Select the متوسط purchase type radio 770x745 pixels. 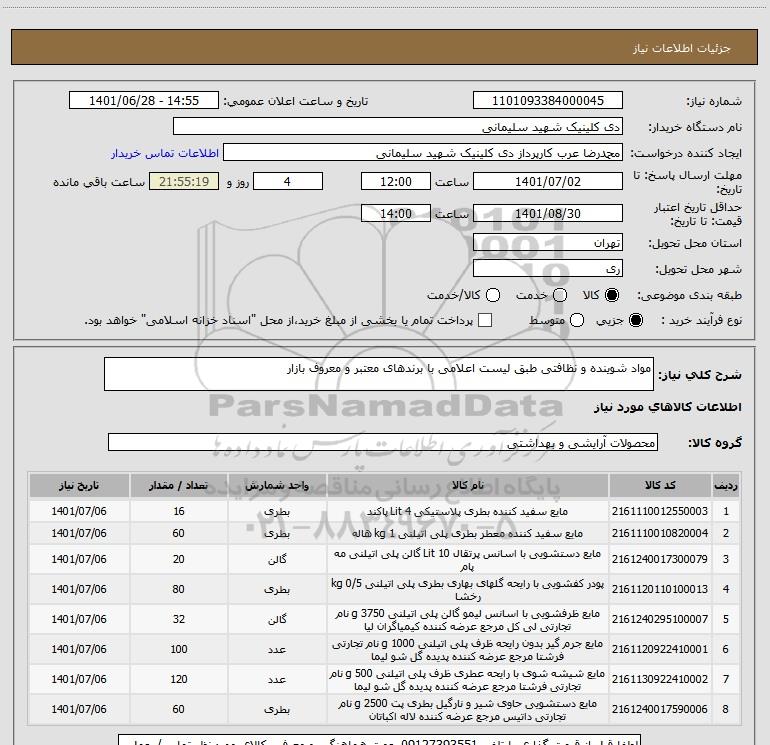tap(577, 320)
